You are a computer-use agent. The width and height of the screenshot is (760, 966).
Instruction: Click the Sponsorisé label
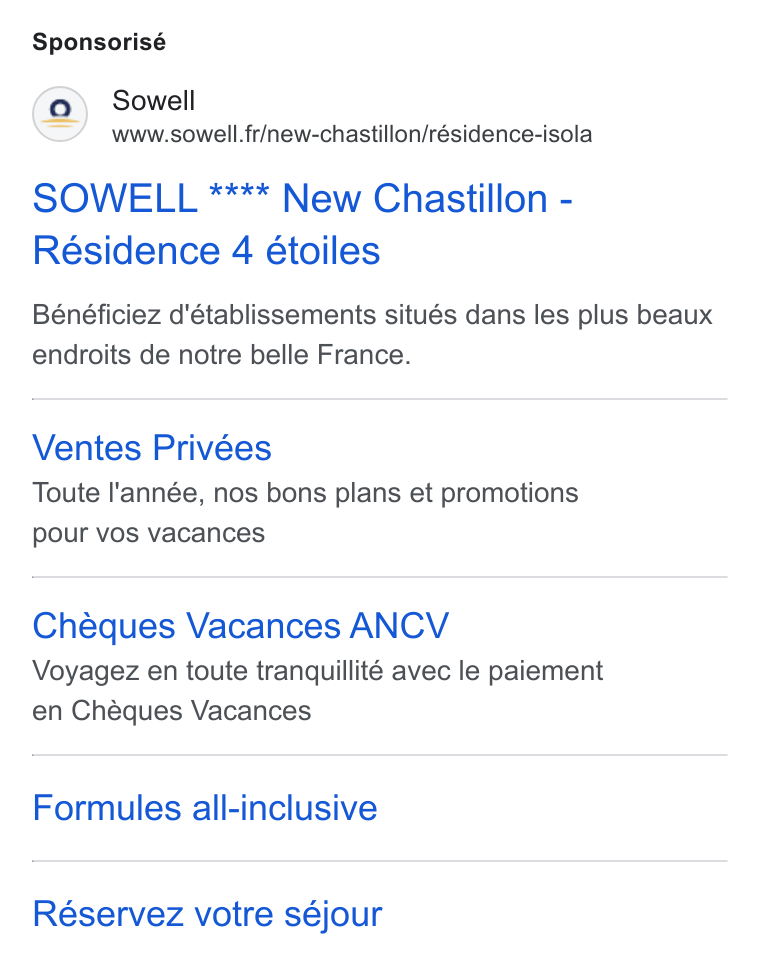click(x=99, y=43)
